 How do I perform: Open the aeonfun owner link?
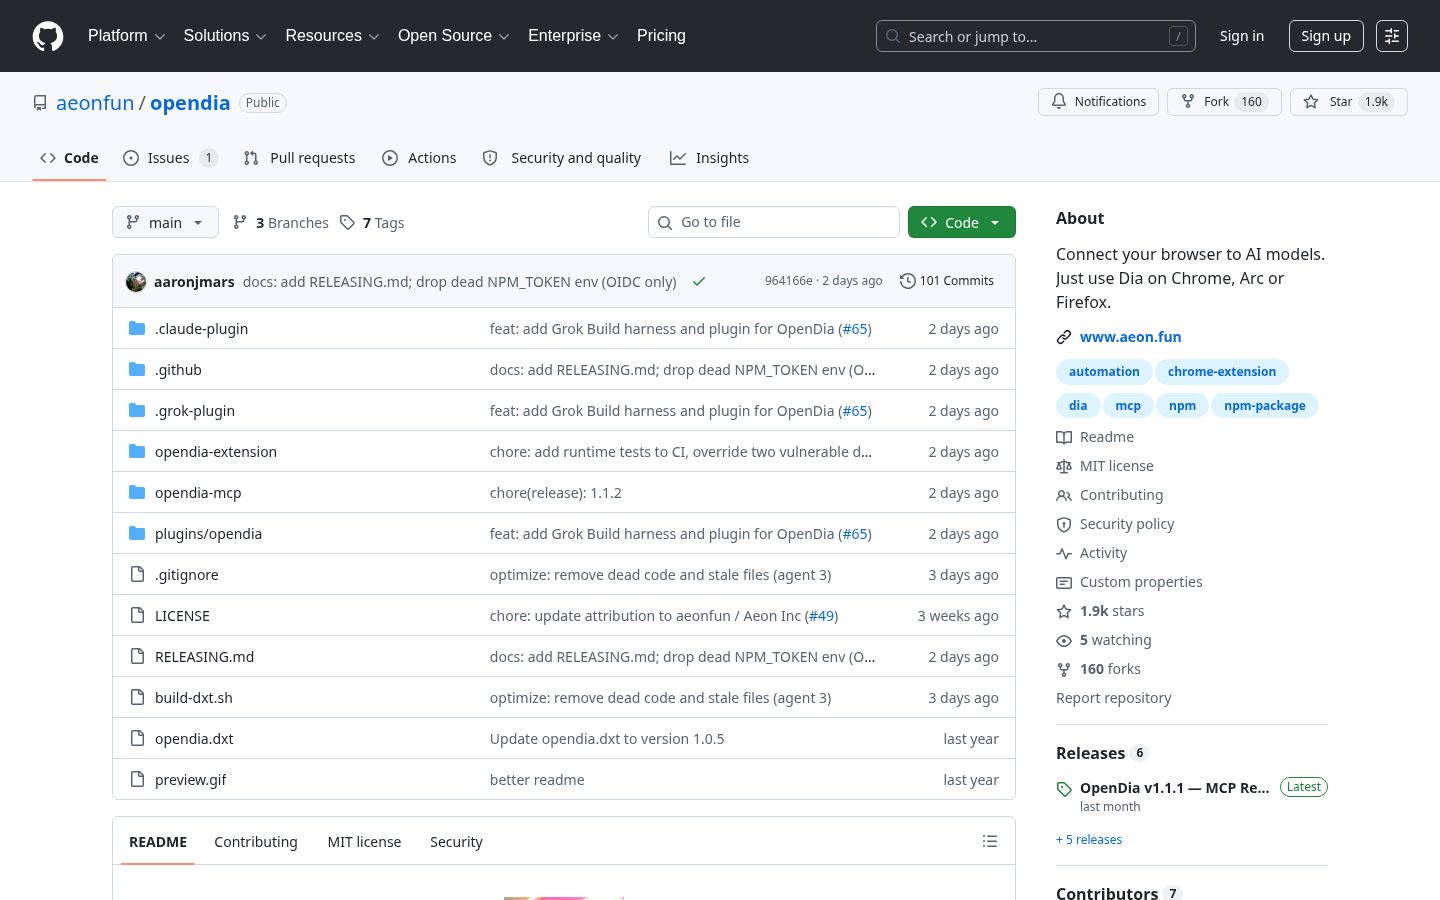(x=95, y=103)
